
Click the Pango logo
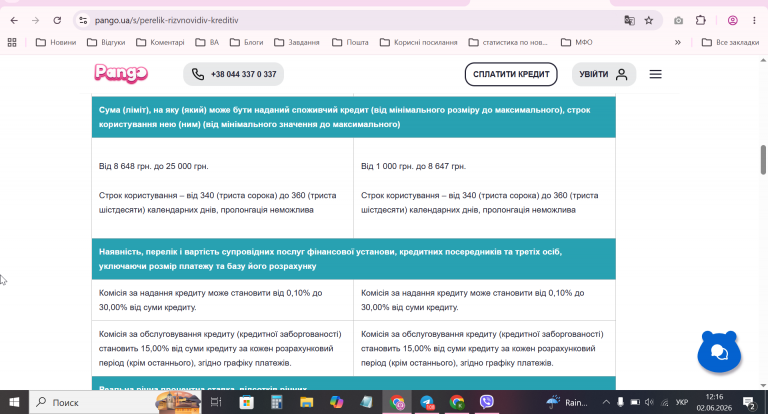(x=121, y=74)
